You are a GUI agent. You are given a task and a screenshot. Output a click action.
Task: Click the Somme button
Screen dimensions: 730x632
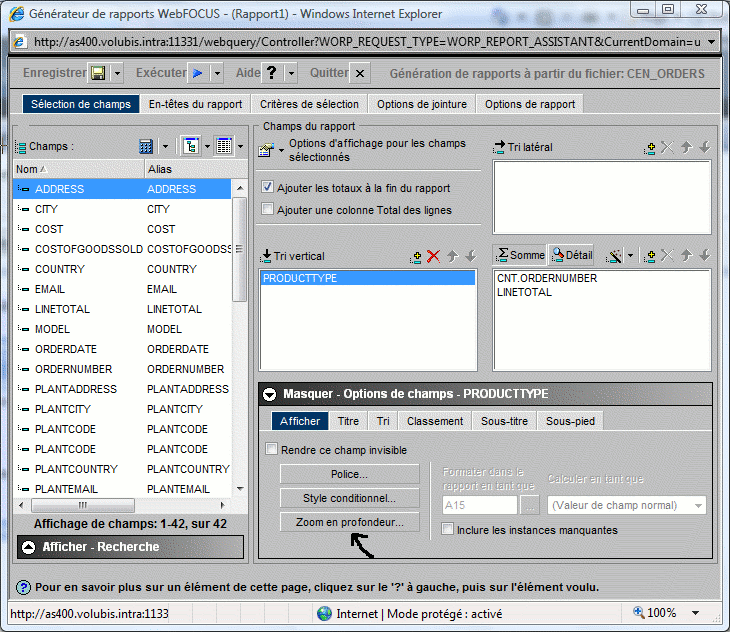tap(520, 255)
